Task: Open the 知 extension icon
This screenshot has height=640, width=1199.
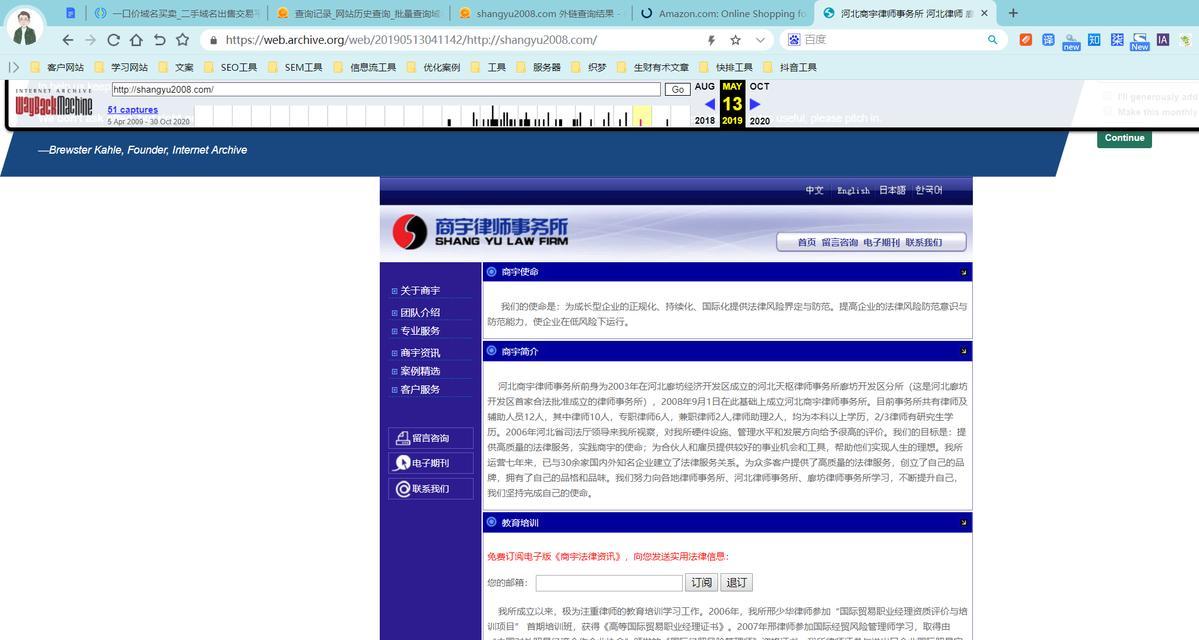Action: click(x=1094, y=40)
